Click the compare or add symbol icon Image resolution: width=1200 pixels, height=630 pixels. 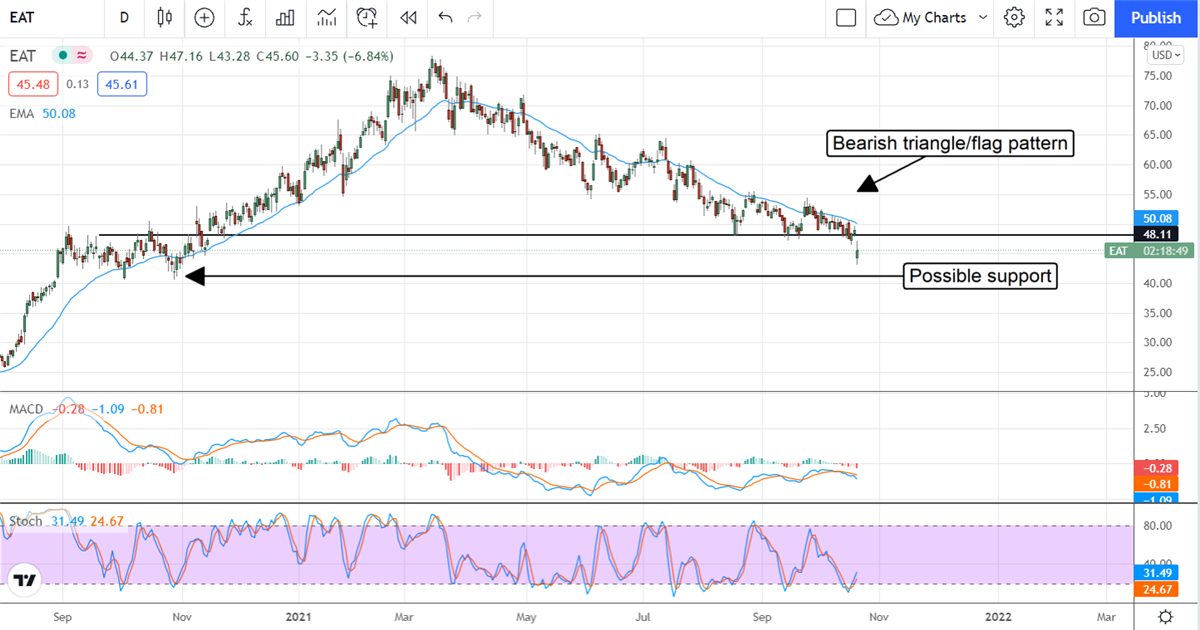[204, 17]
